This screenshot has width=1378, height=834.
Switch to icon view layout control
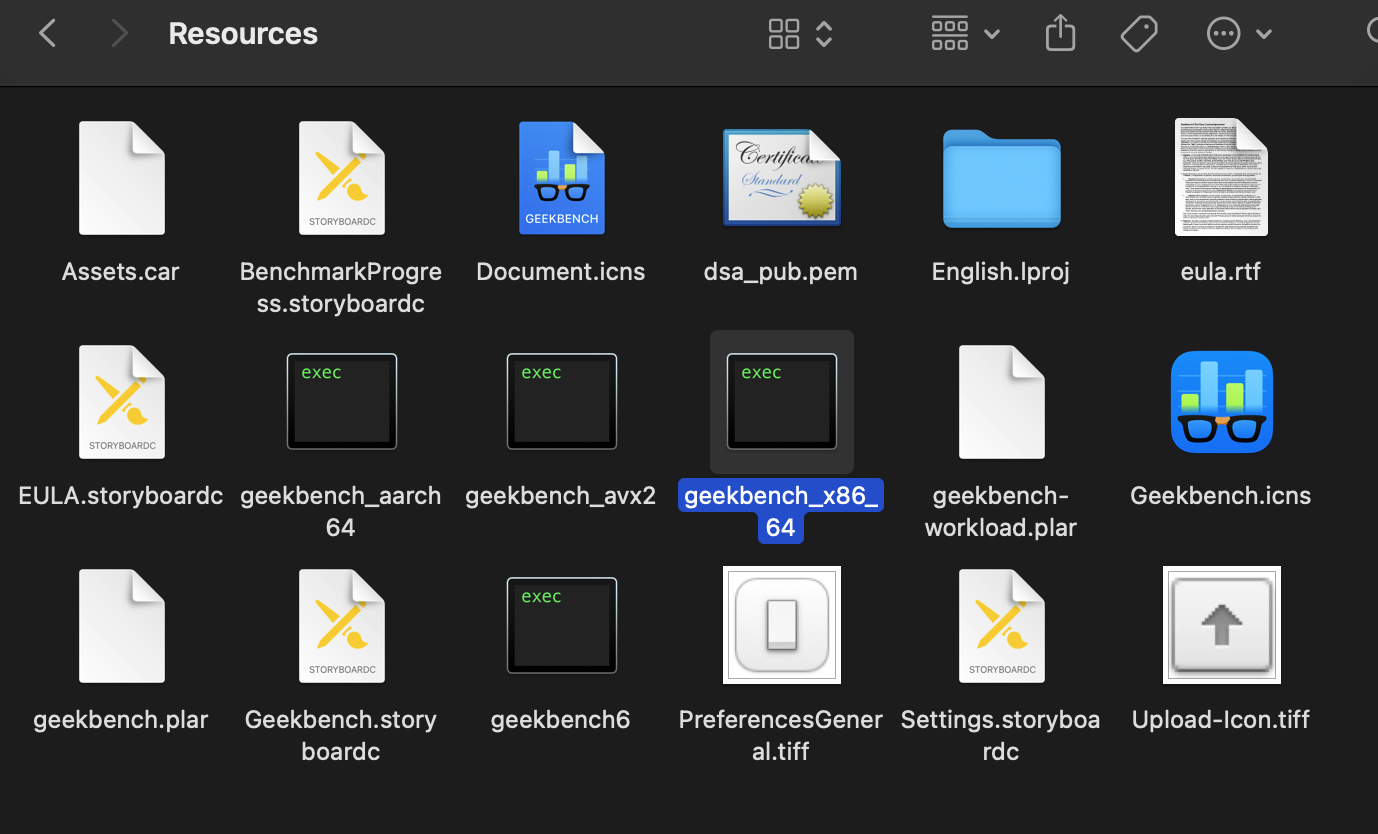[x=784, y=33]
